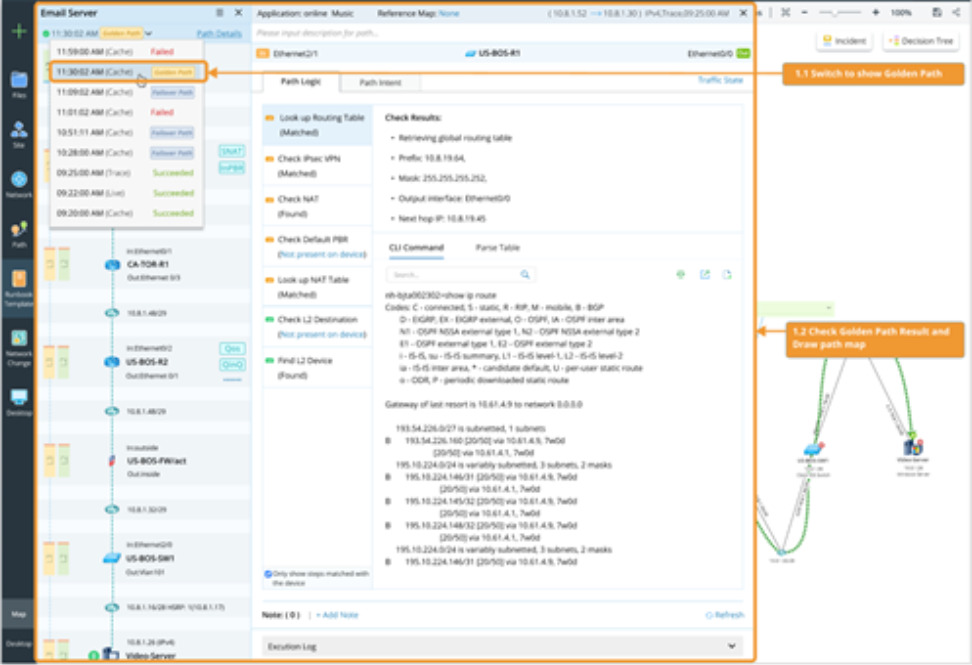
Task: Click the search magnifier in CLI Command
Action: (x=525, y=275)
